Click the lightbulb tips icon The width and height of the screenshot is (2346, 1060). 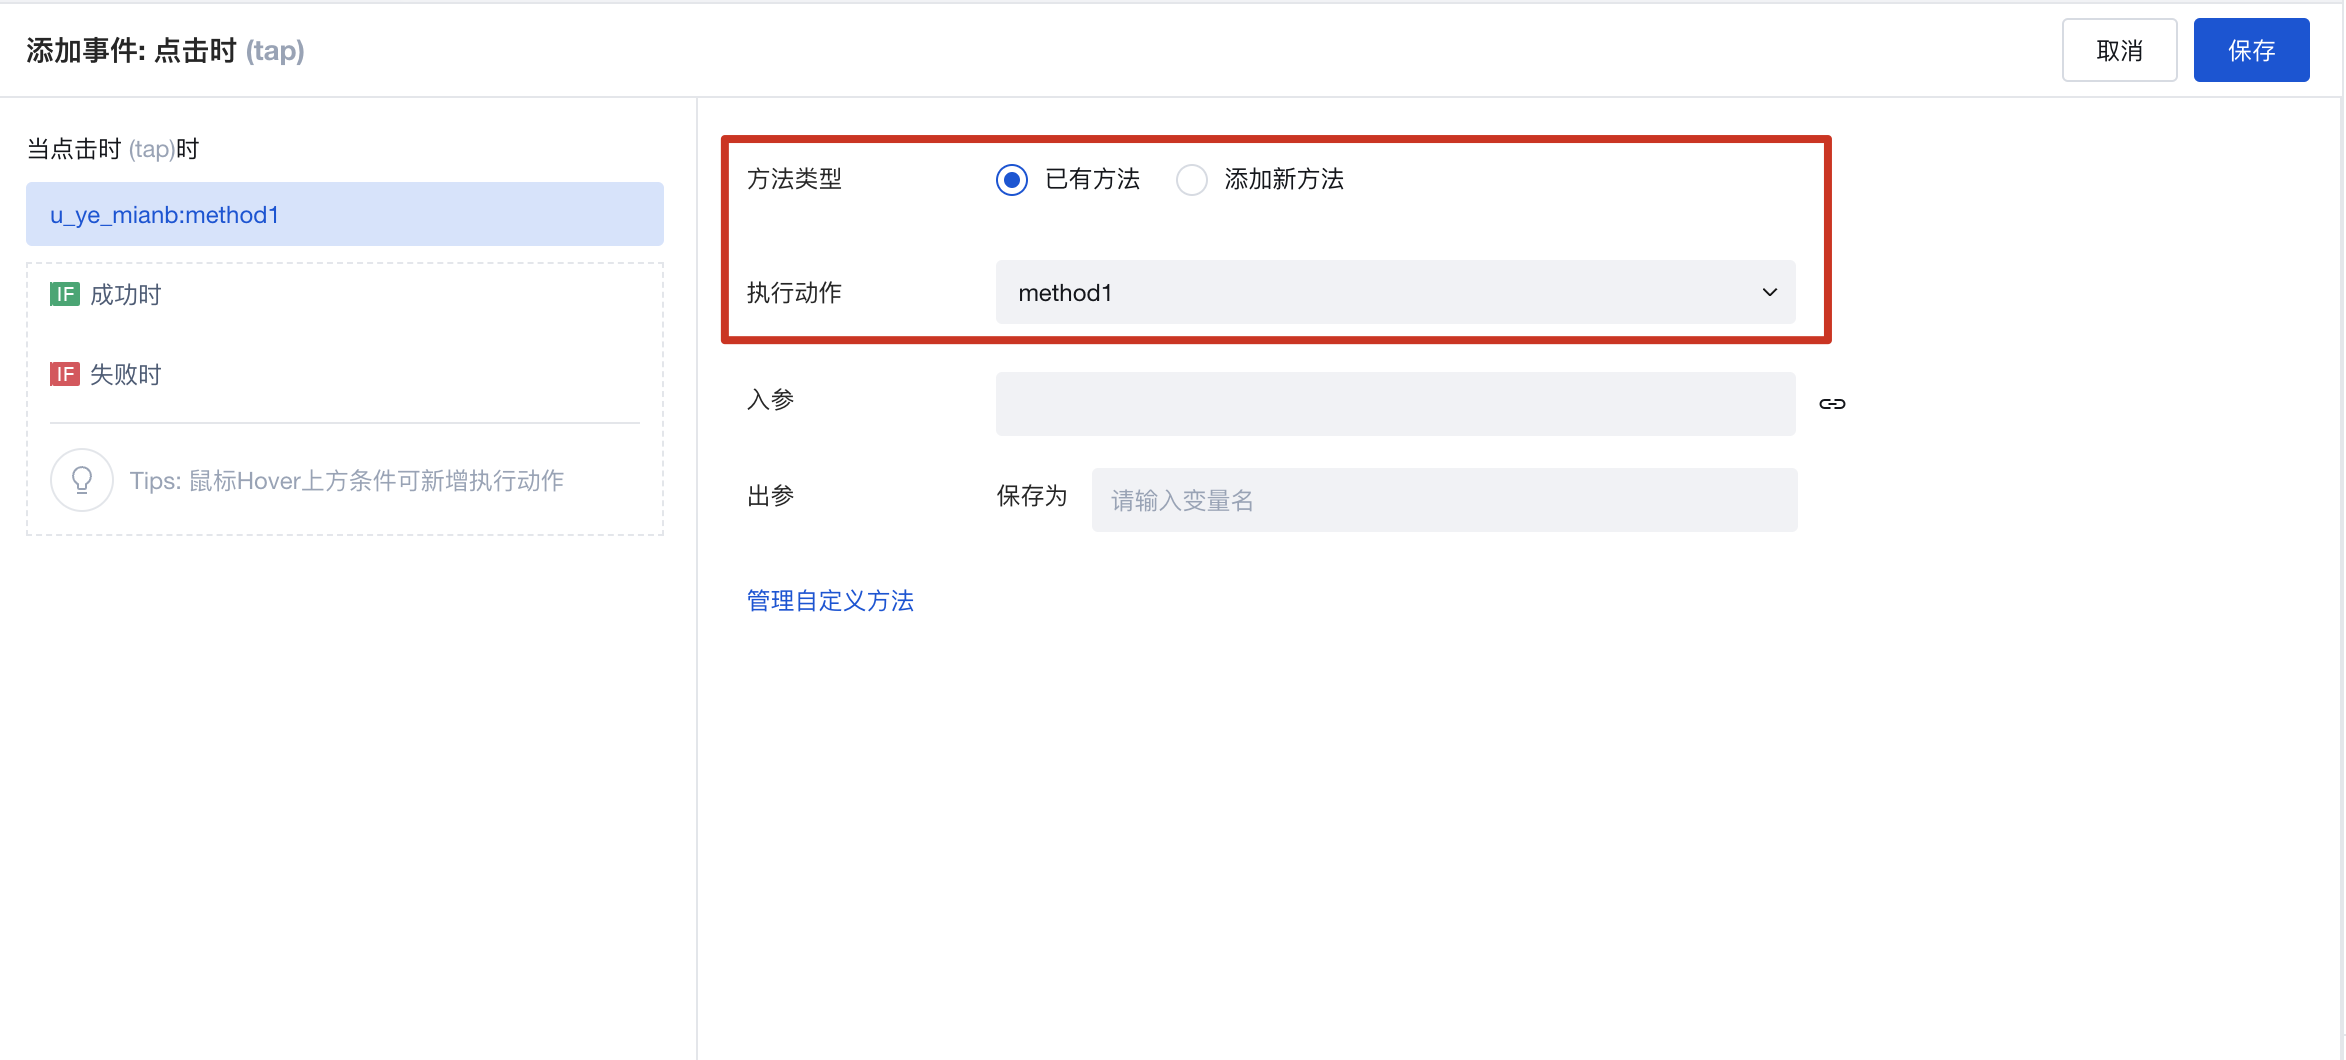[x=82, y=480]
